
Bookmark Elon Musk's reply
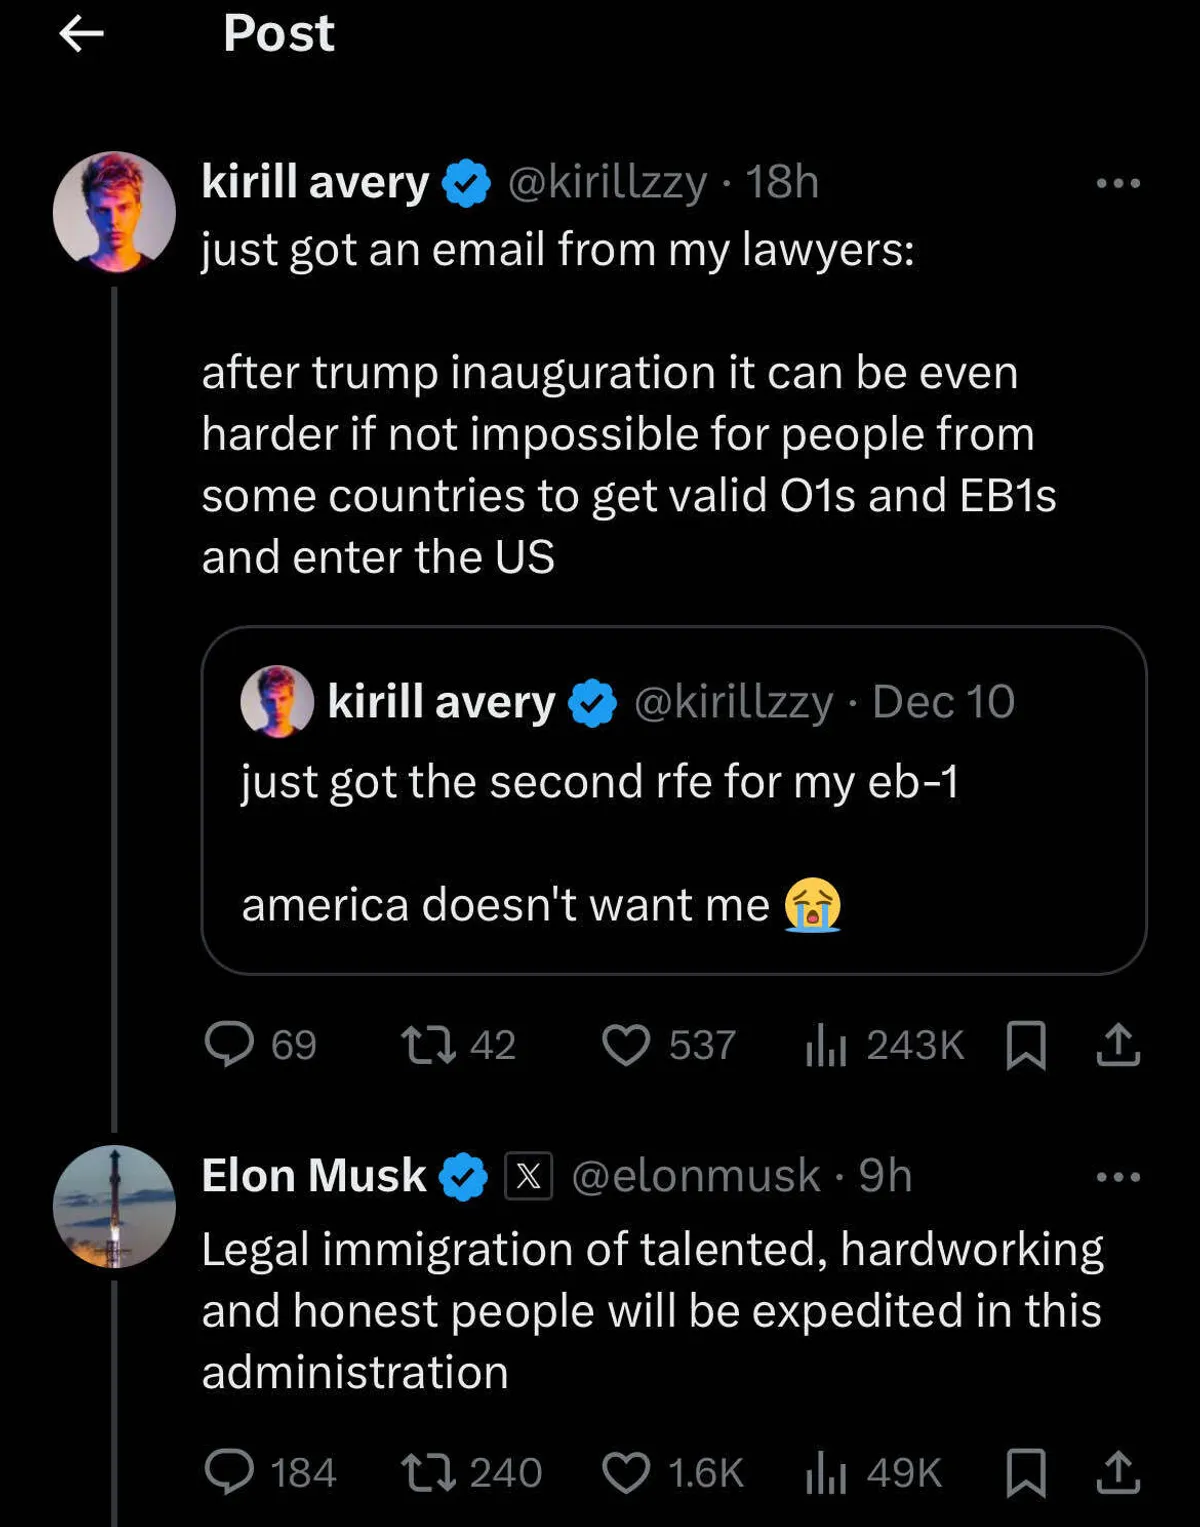pos(1025,1472)
